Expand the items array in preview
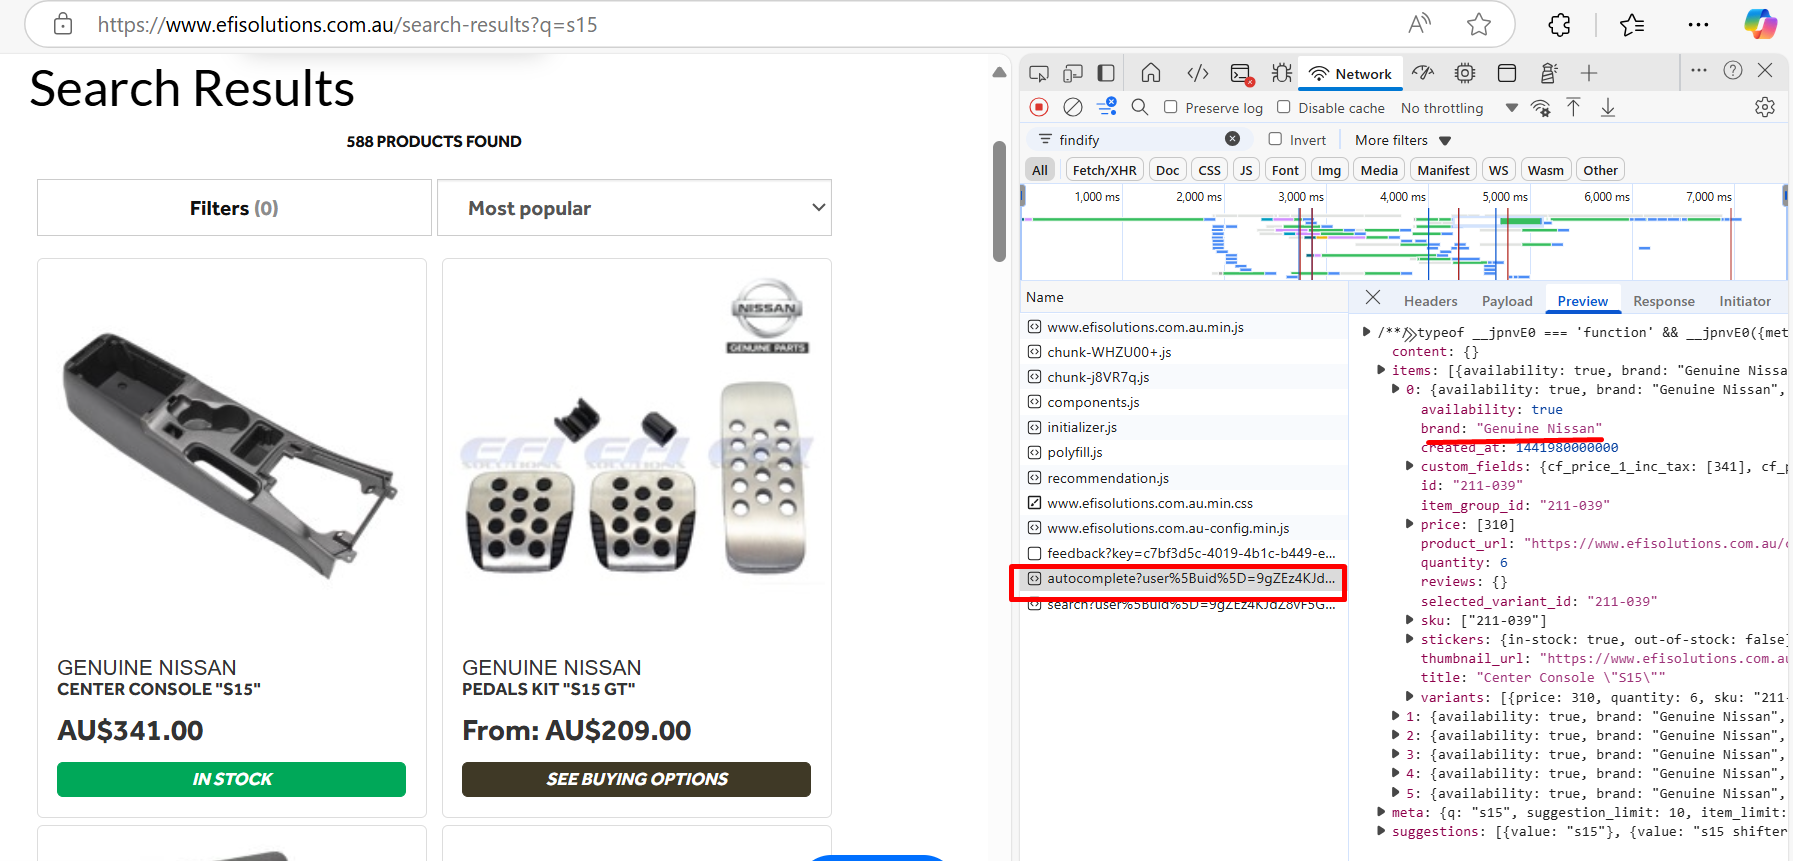The image size is (1793, 861). (x=1381, y=370)
